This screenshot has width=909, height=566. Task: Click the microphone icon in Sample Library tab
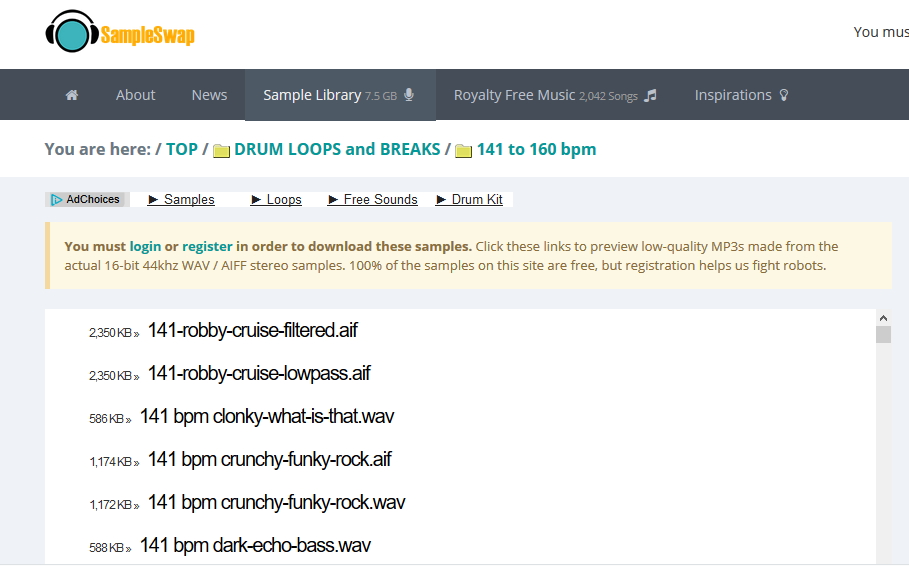pyautogui.click(x=409, y=95)
